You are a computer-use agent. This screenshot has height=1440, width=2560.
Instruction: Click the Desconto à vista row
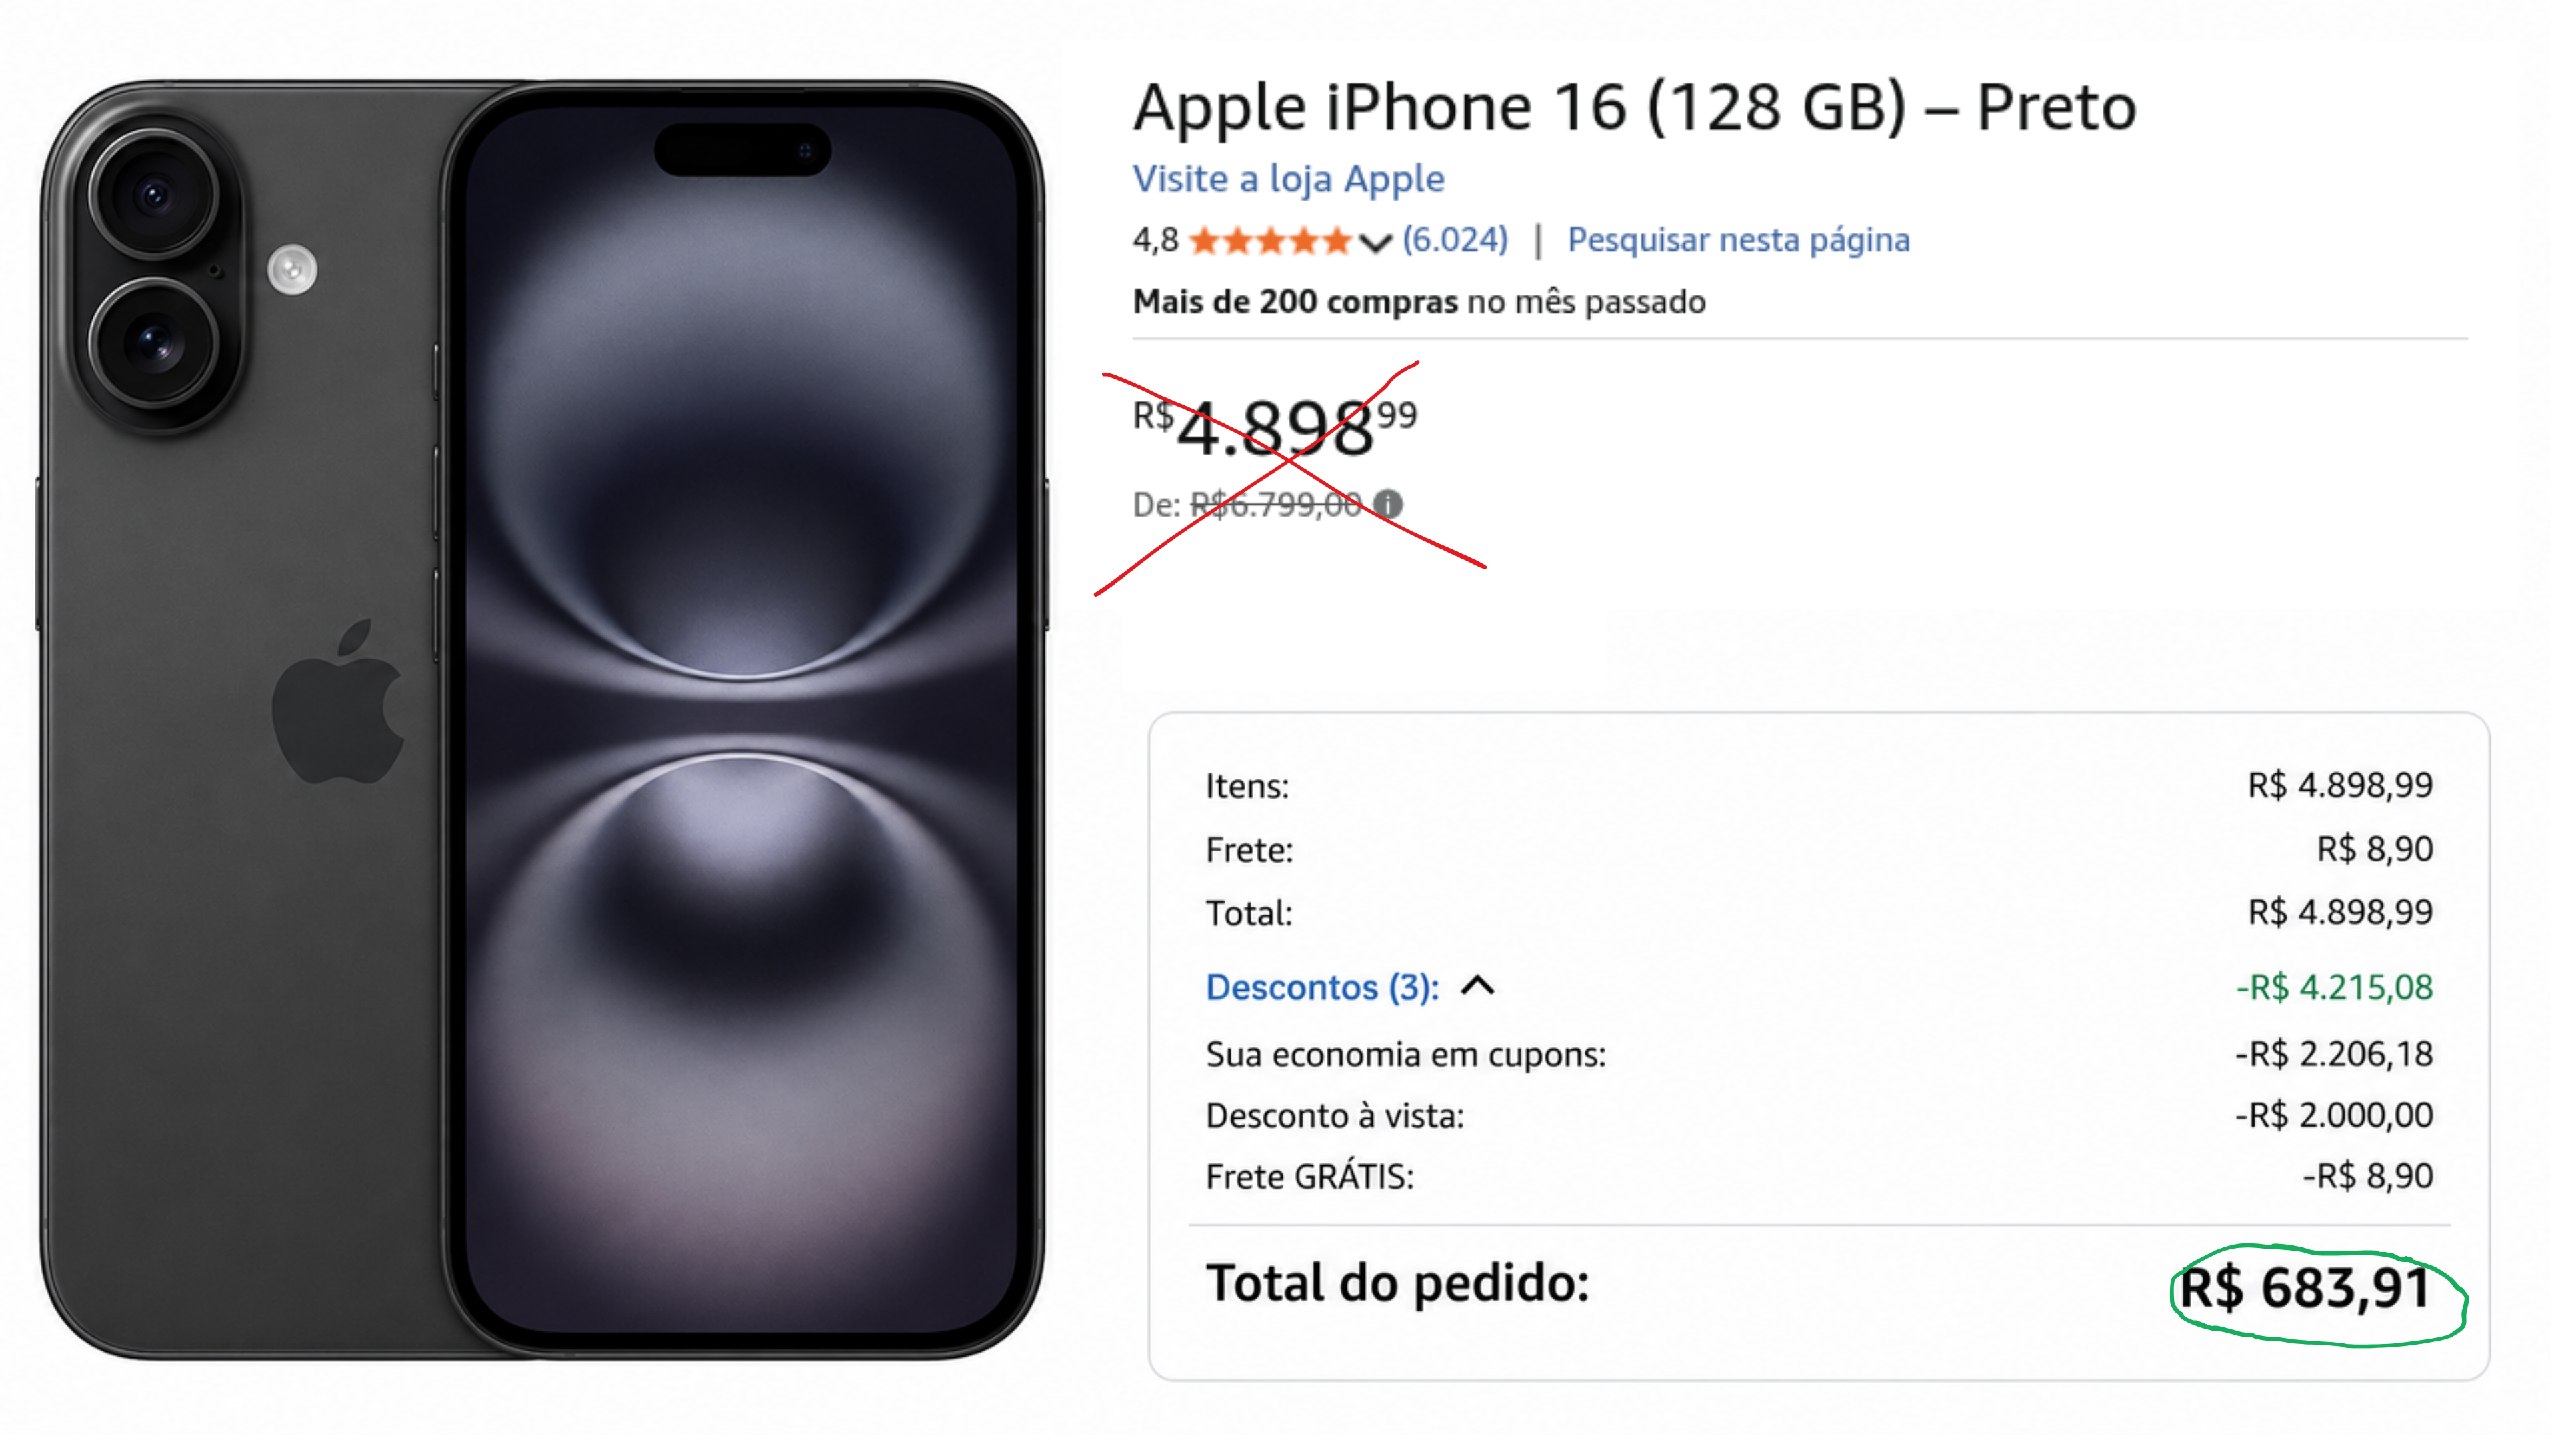[x=1819, y=1115]
